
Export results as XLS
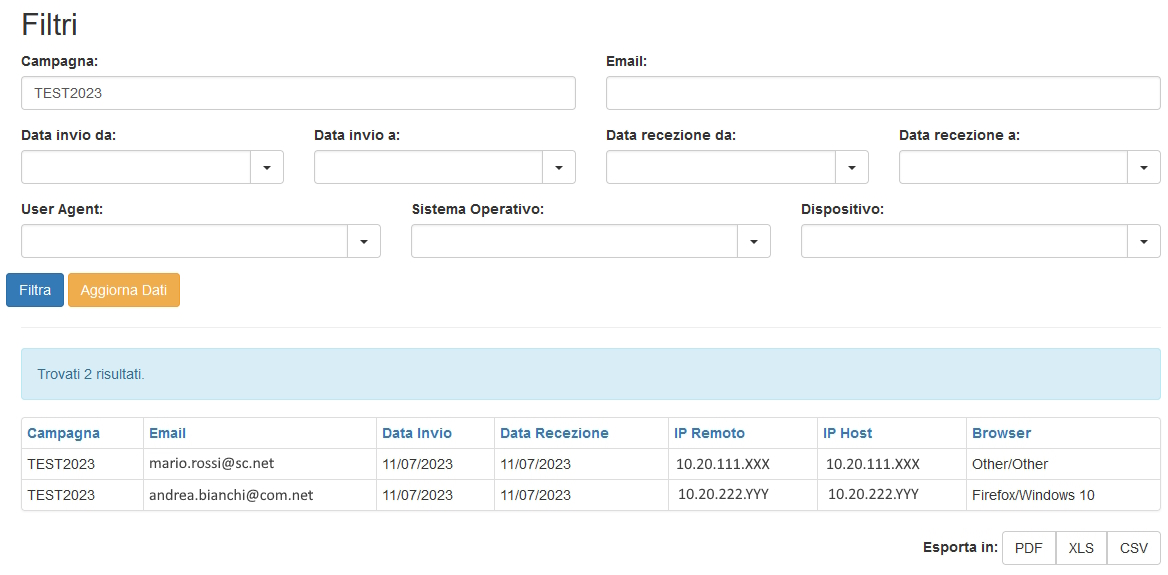(x=1082, y=548)
